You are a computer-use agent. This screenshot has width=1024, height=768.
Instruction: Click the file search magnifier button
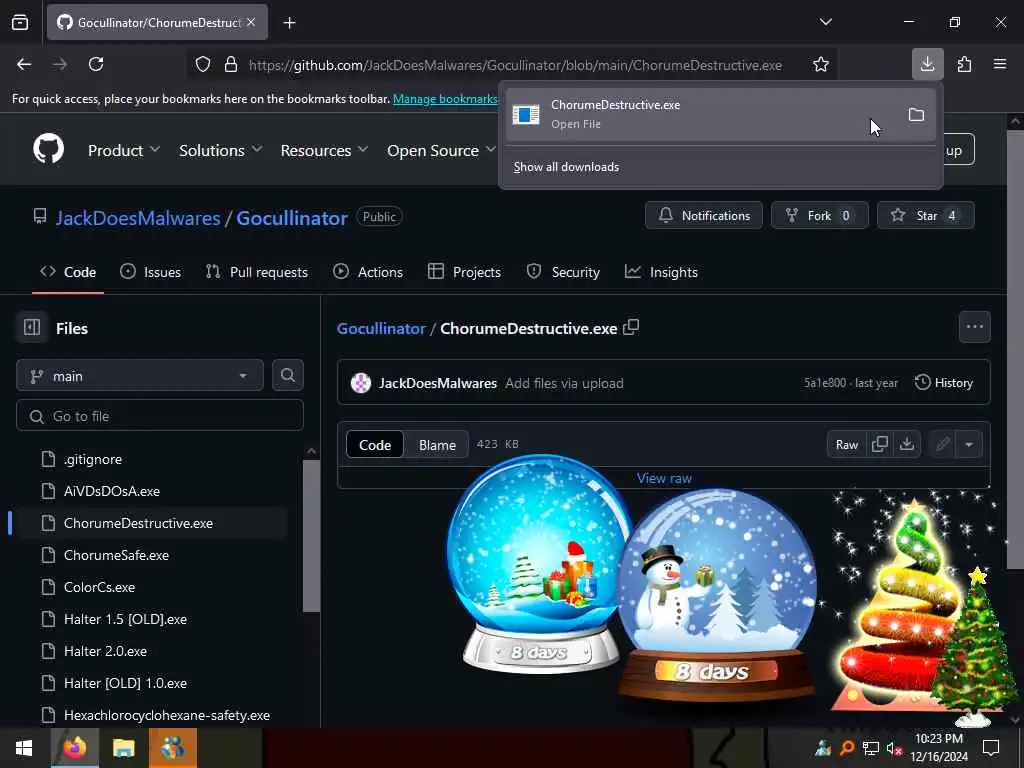click(x=287, y=376)
